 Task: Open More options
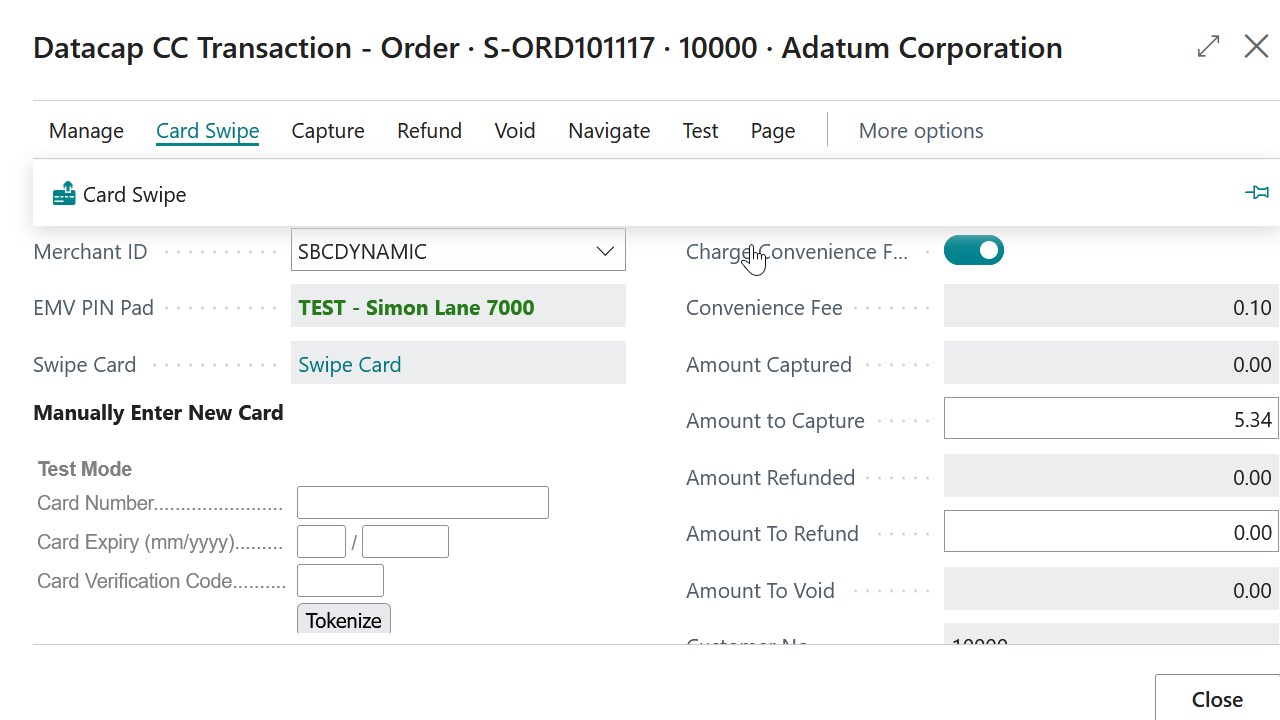coord(920,130)
